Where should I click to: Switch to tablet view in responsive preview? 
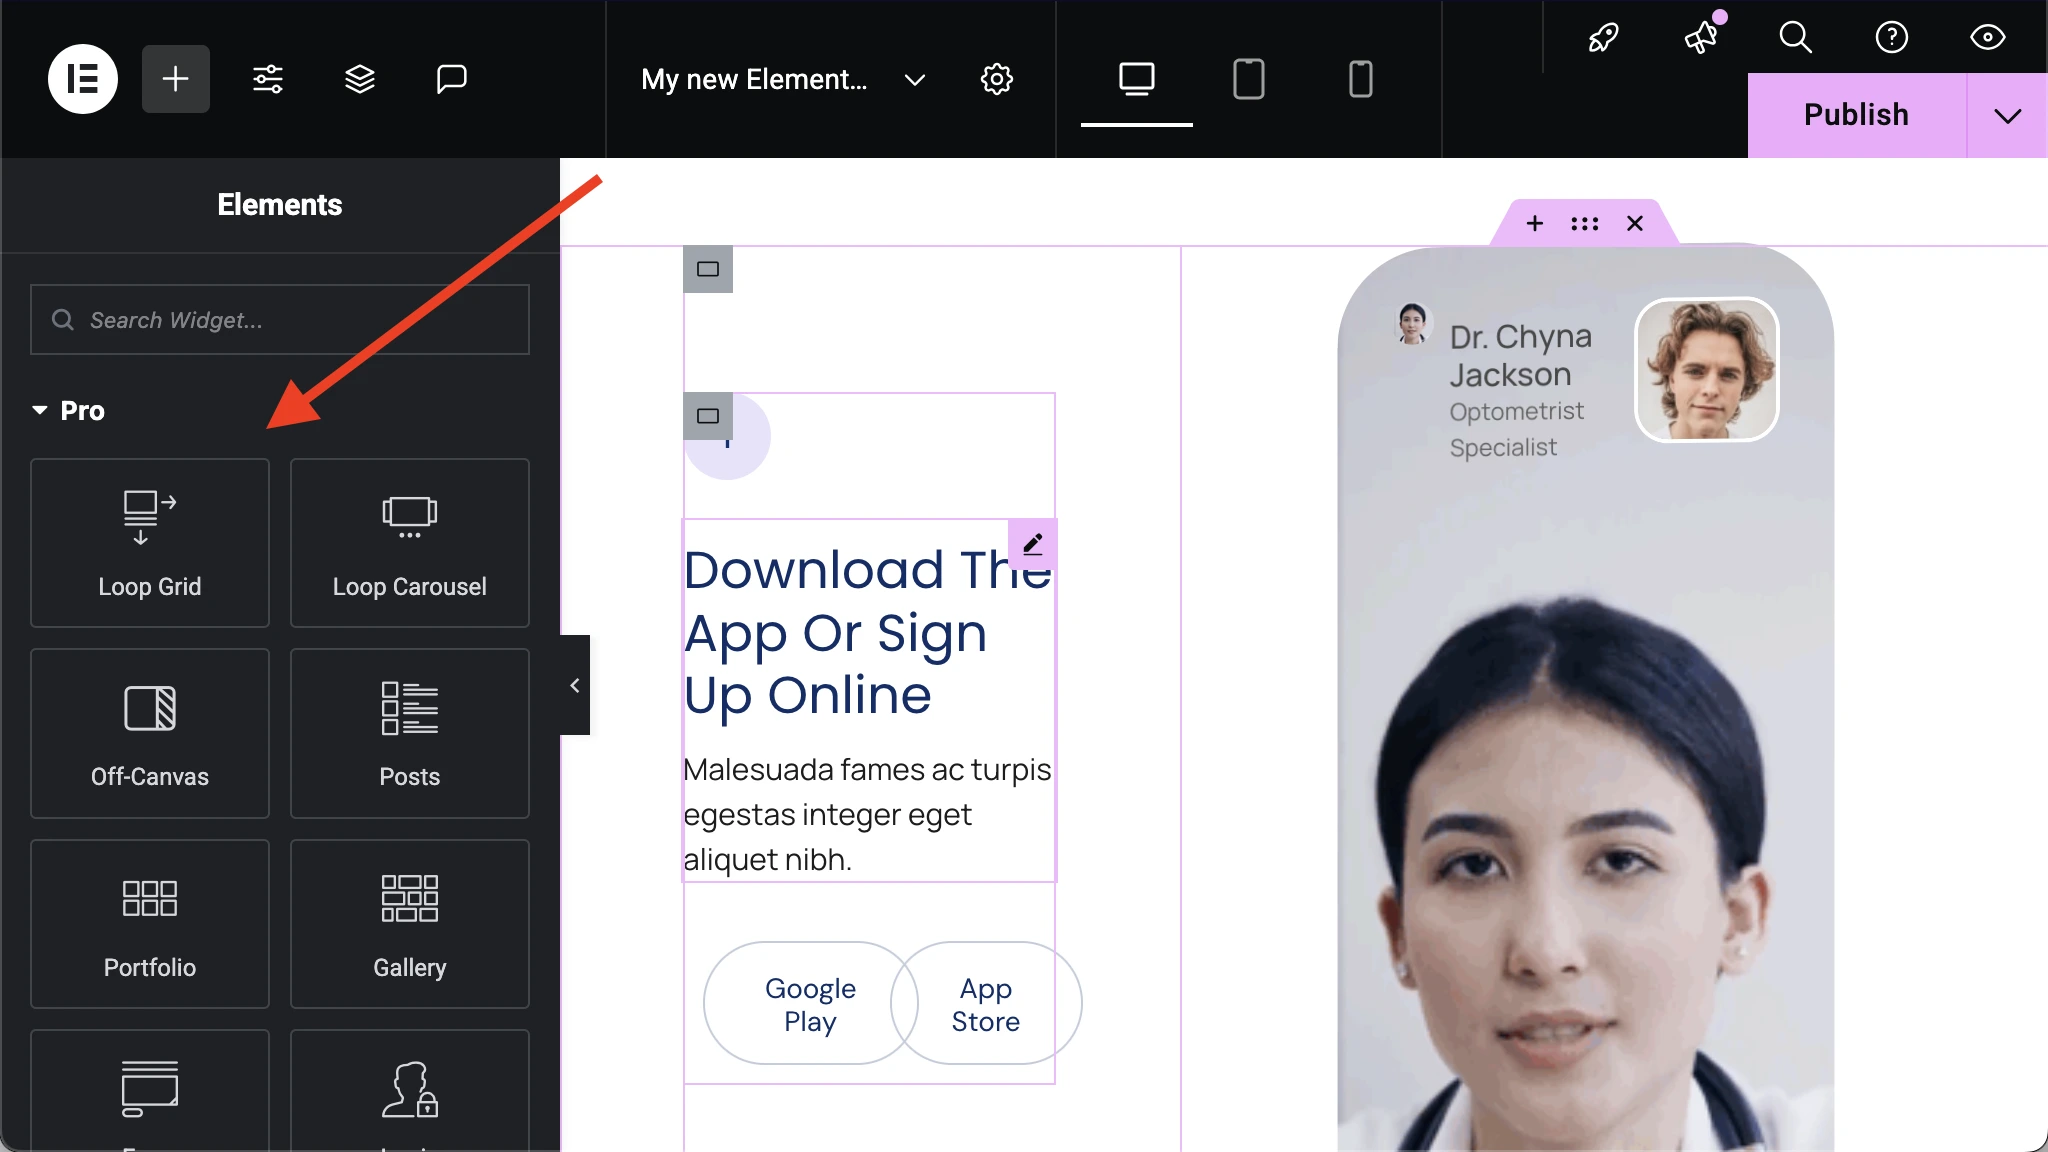(1248, 79)
